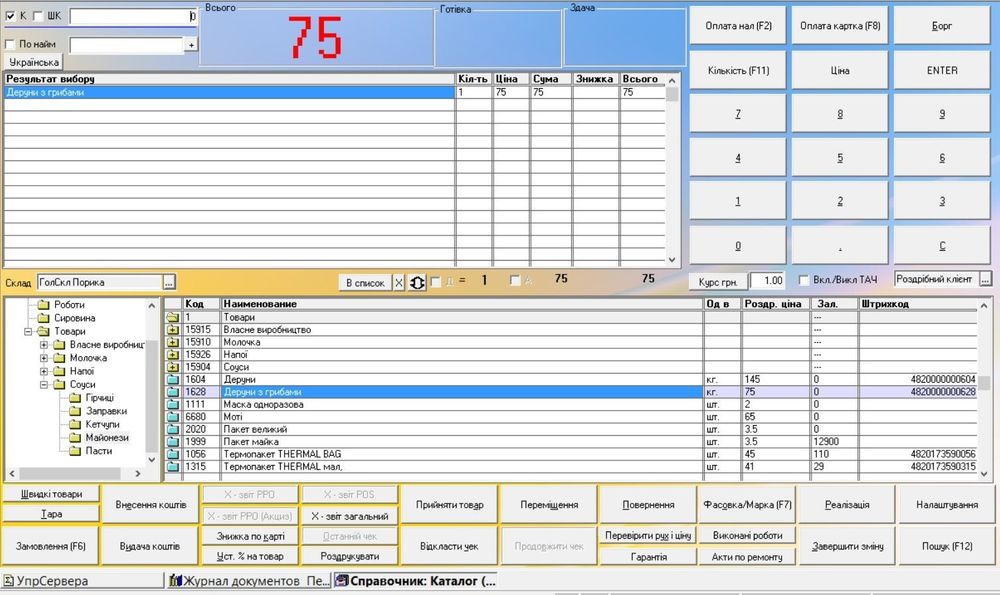Toggle the 'А' checkbox in the yellow bar
Screen dimensions: 1000x595
point(515,281)
